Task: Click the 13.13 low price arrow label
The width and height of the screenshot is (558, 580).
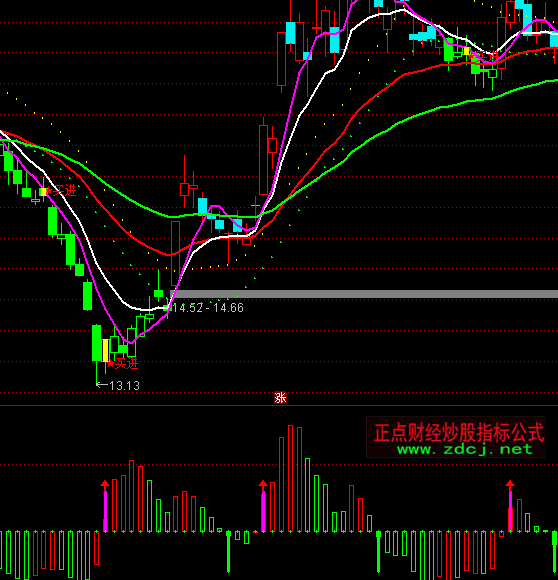Action: (118, 385)
